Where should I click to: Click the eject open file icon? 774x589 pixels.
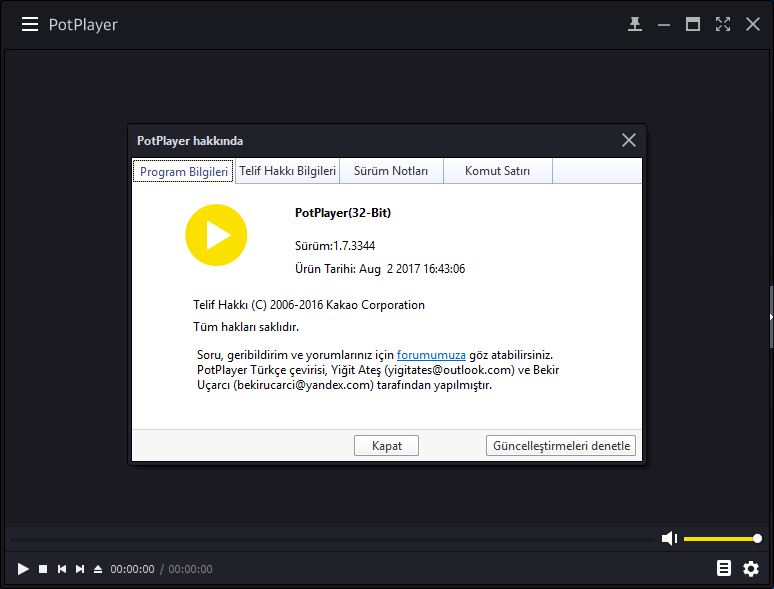tap(98, 569)
